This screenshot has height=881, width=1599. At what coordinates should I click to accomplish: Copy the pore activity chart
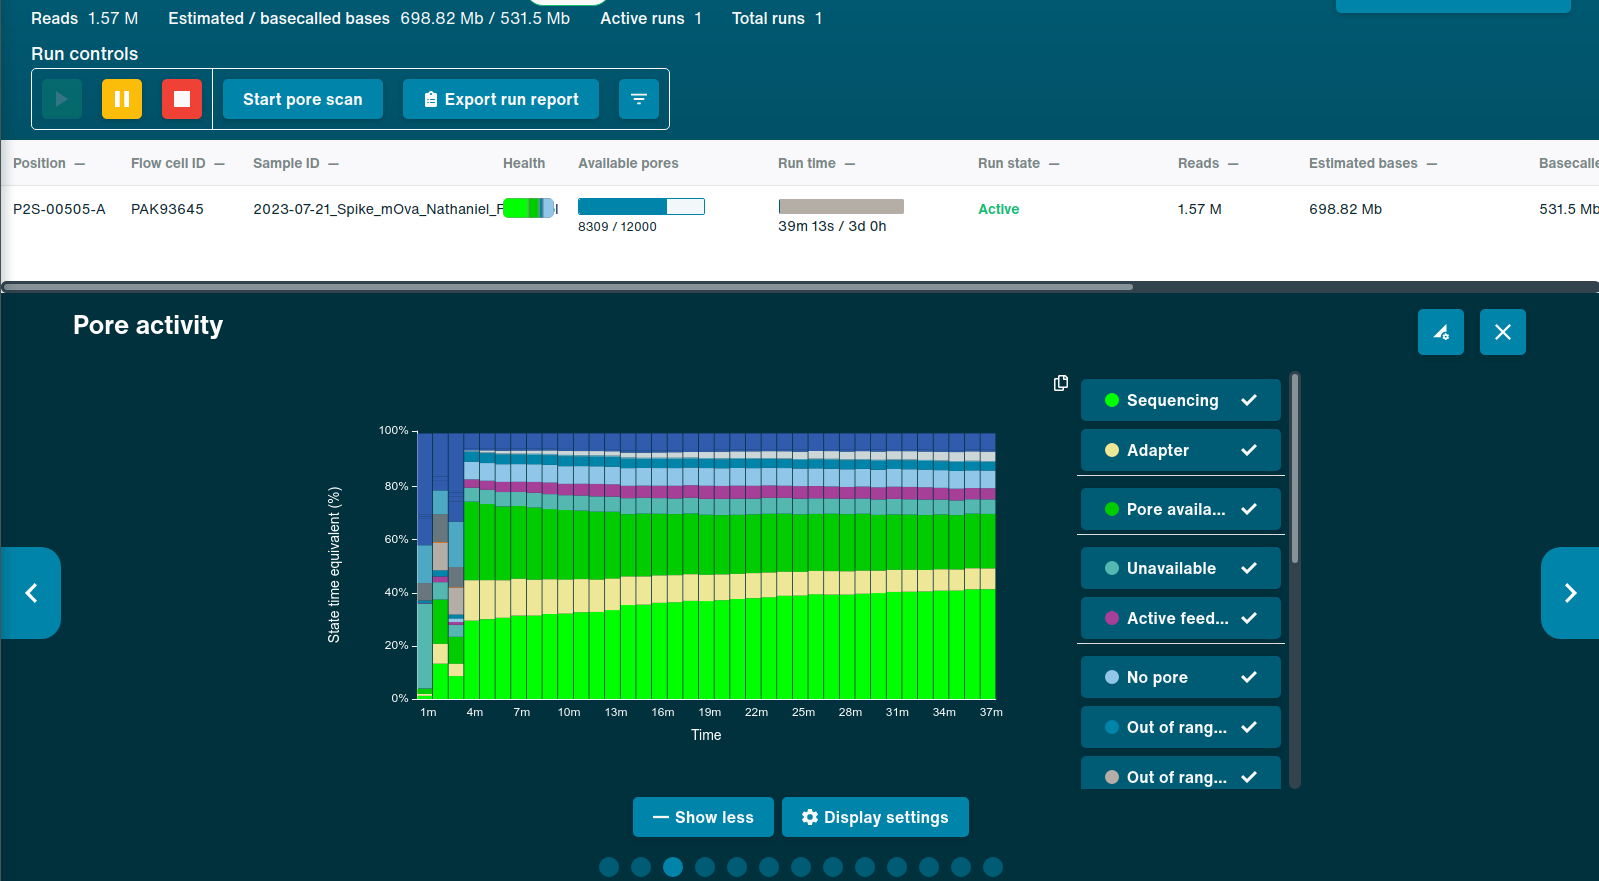(x=1061, y=383)
